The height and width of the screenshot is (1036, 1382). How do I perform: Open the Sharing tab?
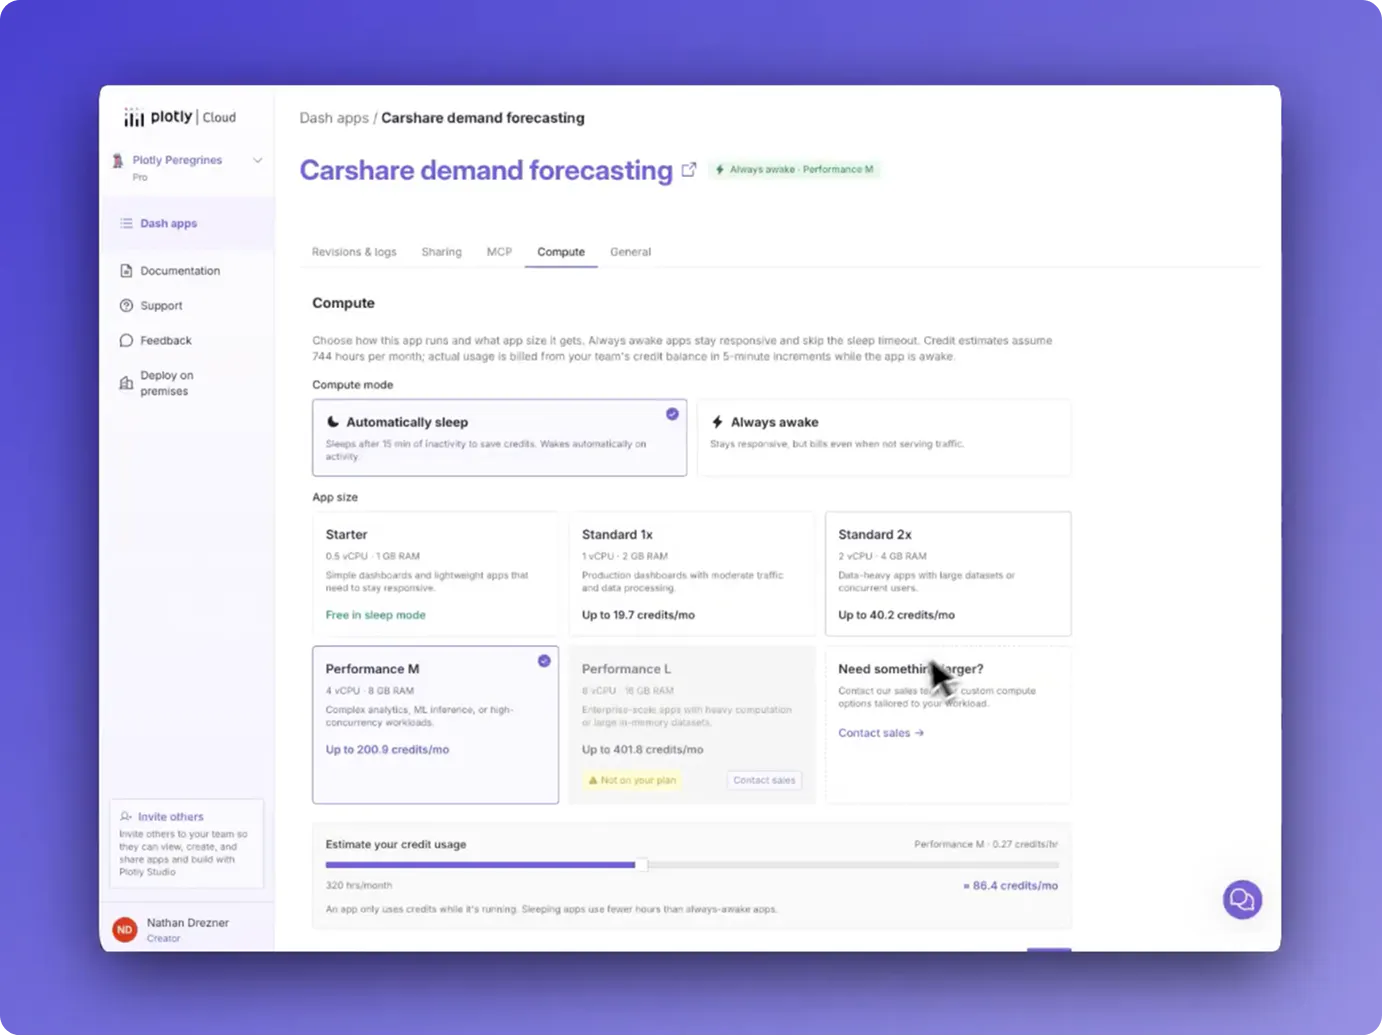point(441,252)
